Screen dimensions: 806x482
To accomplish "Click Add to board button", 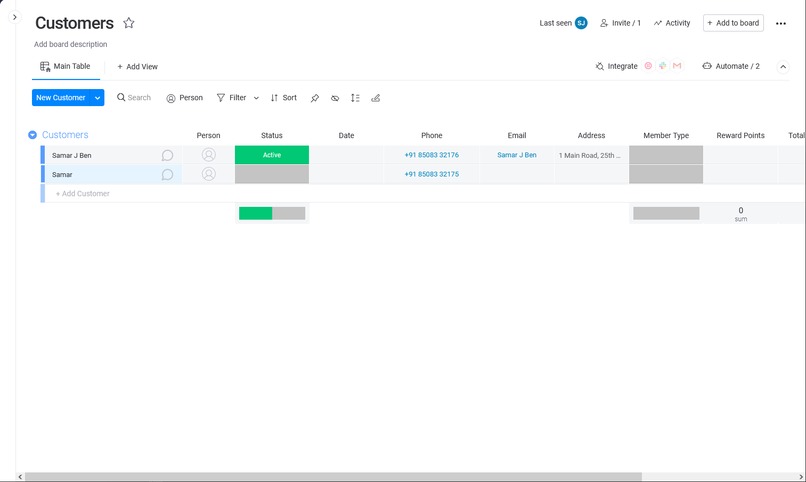I will (733, 23).
